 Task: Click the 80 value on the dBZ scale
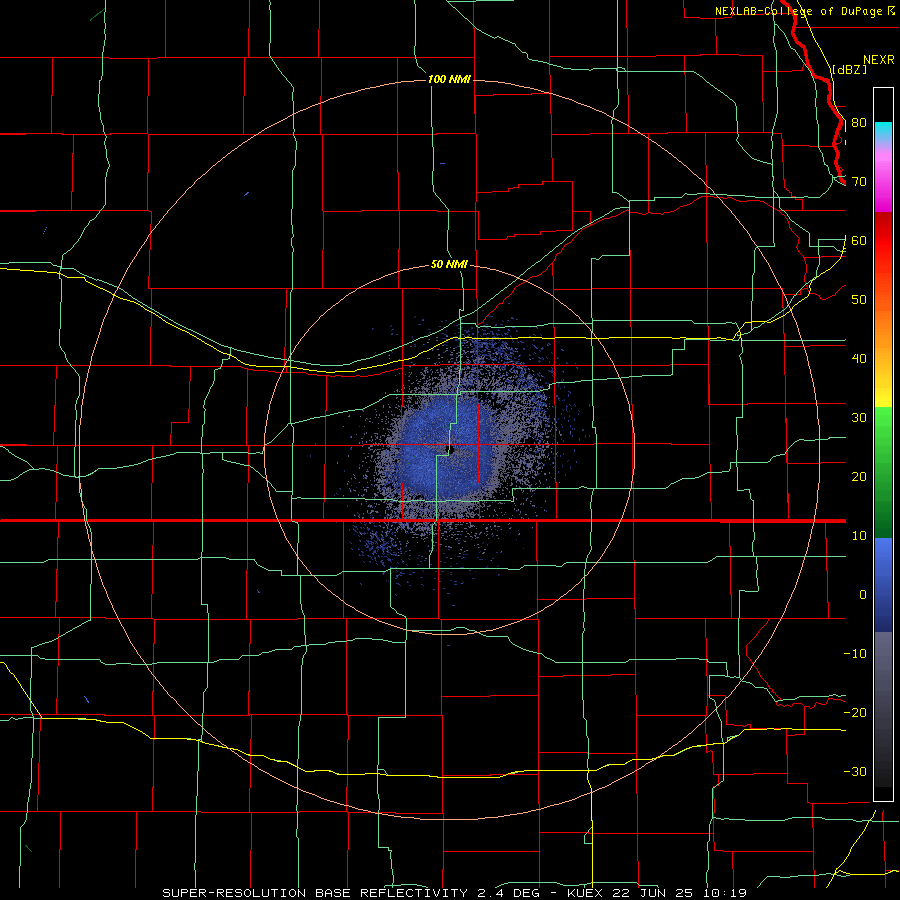point(859,123)
